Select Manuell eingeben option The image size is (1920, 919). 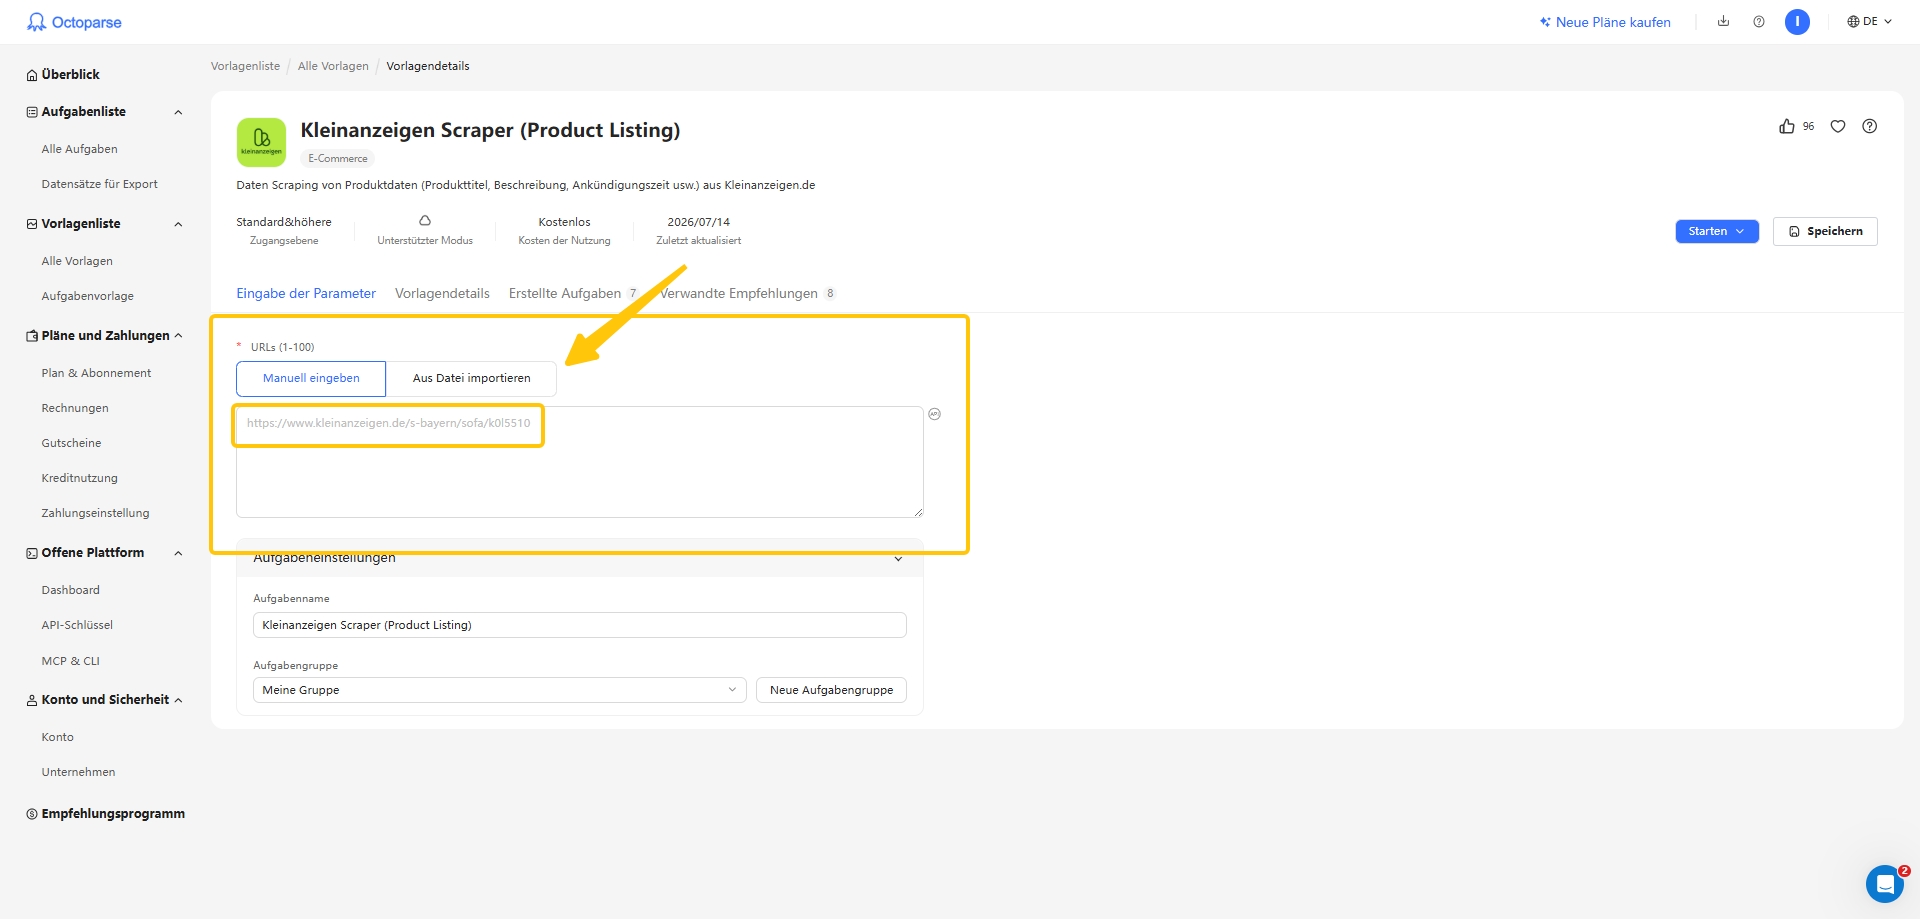[x=311, y=378]
